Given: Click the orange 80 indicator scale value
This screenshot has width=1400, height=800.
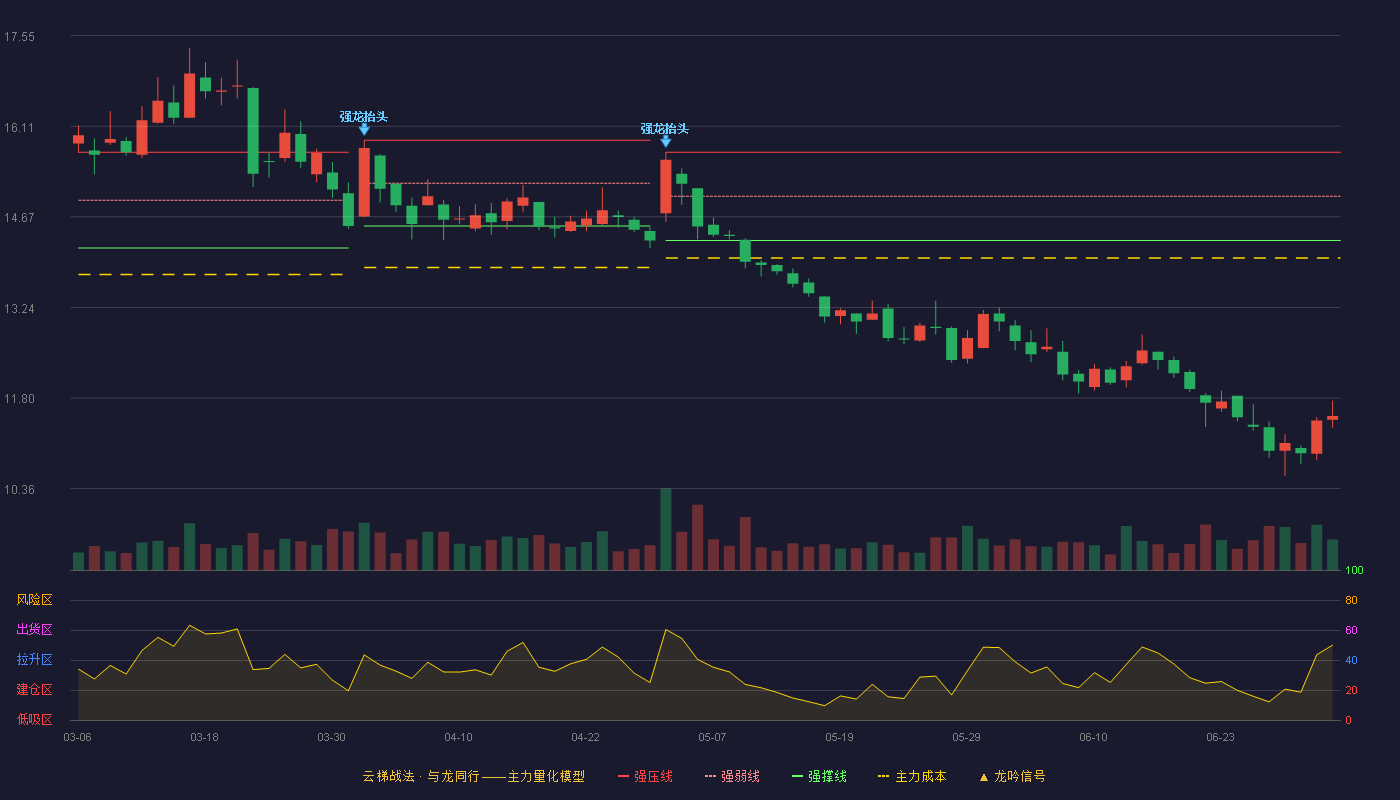Looking at the screenshot, I should pos(1351,600).
